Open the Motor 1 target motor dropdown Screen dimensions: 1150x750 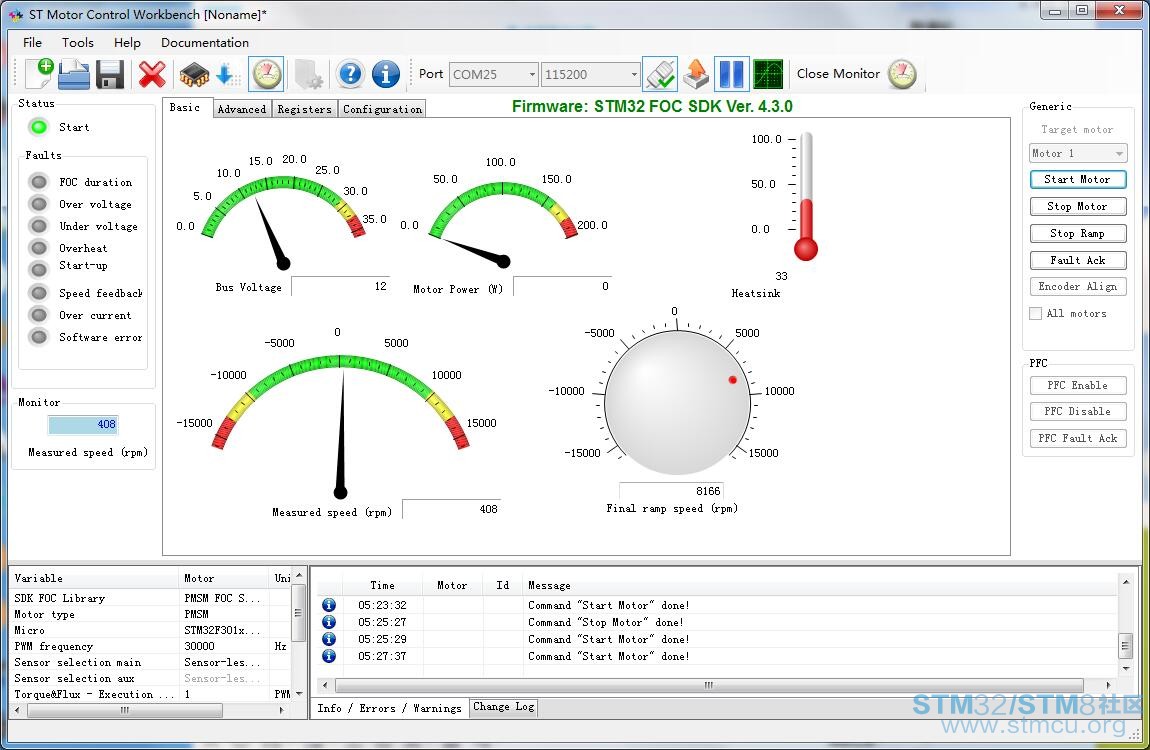coord(1077,153)
